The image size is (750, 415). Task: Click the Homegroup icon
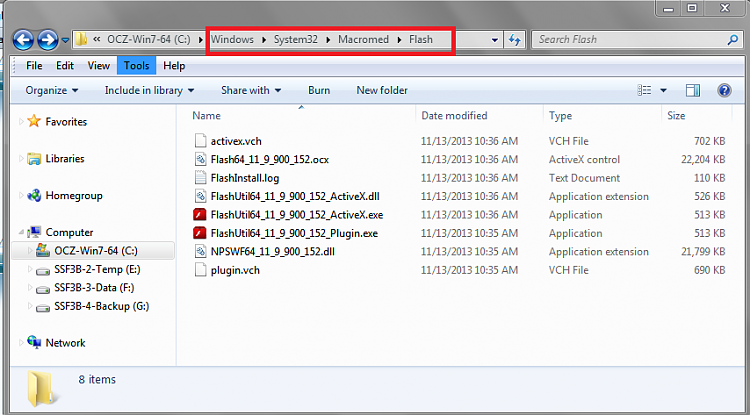34,196
